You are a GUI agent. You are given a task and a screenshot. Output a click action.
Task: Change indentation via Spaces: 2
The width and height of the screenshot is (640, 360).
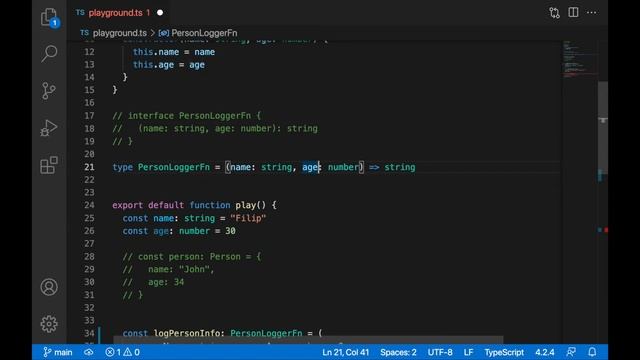pos(398,352)
